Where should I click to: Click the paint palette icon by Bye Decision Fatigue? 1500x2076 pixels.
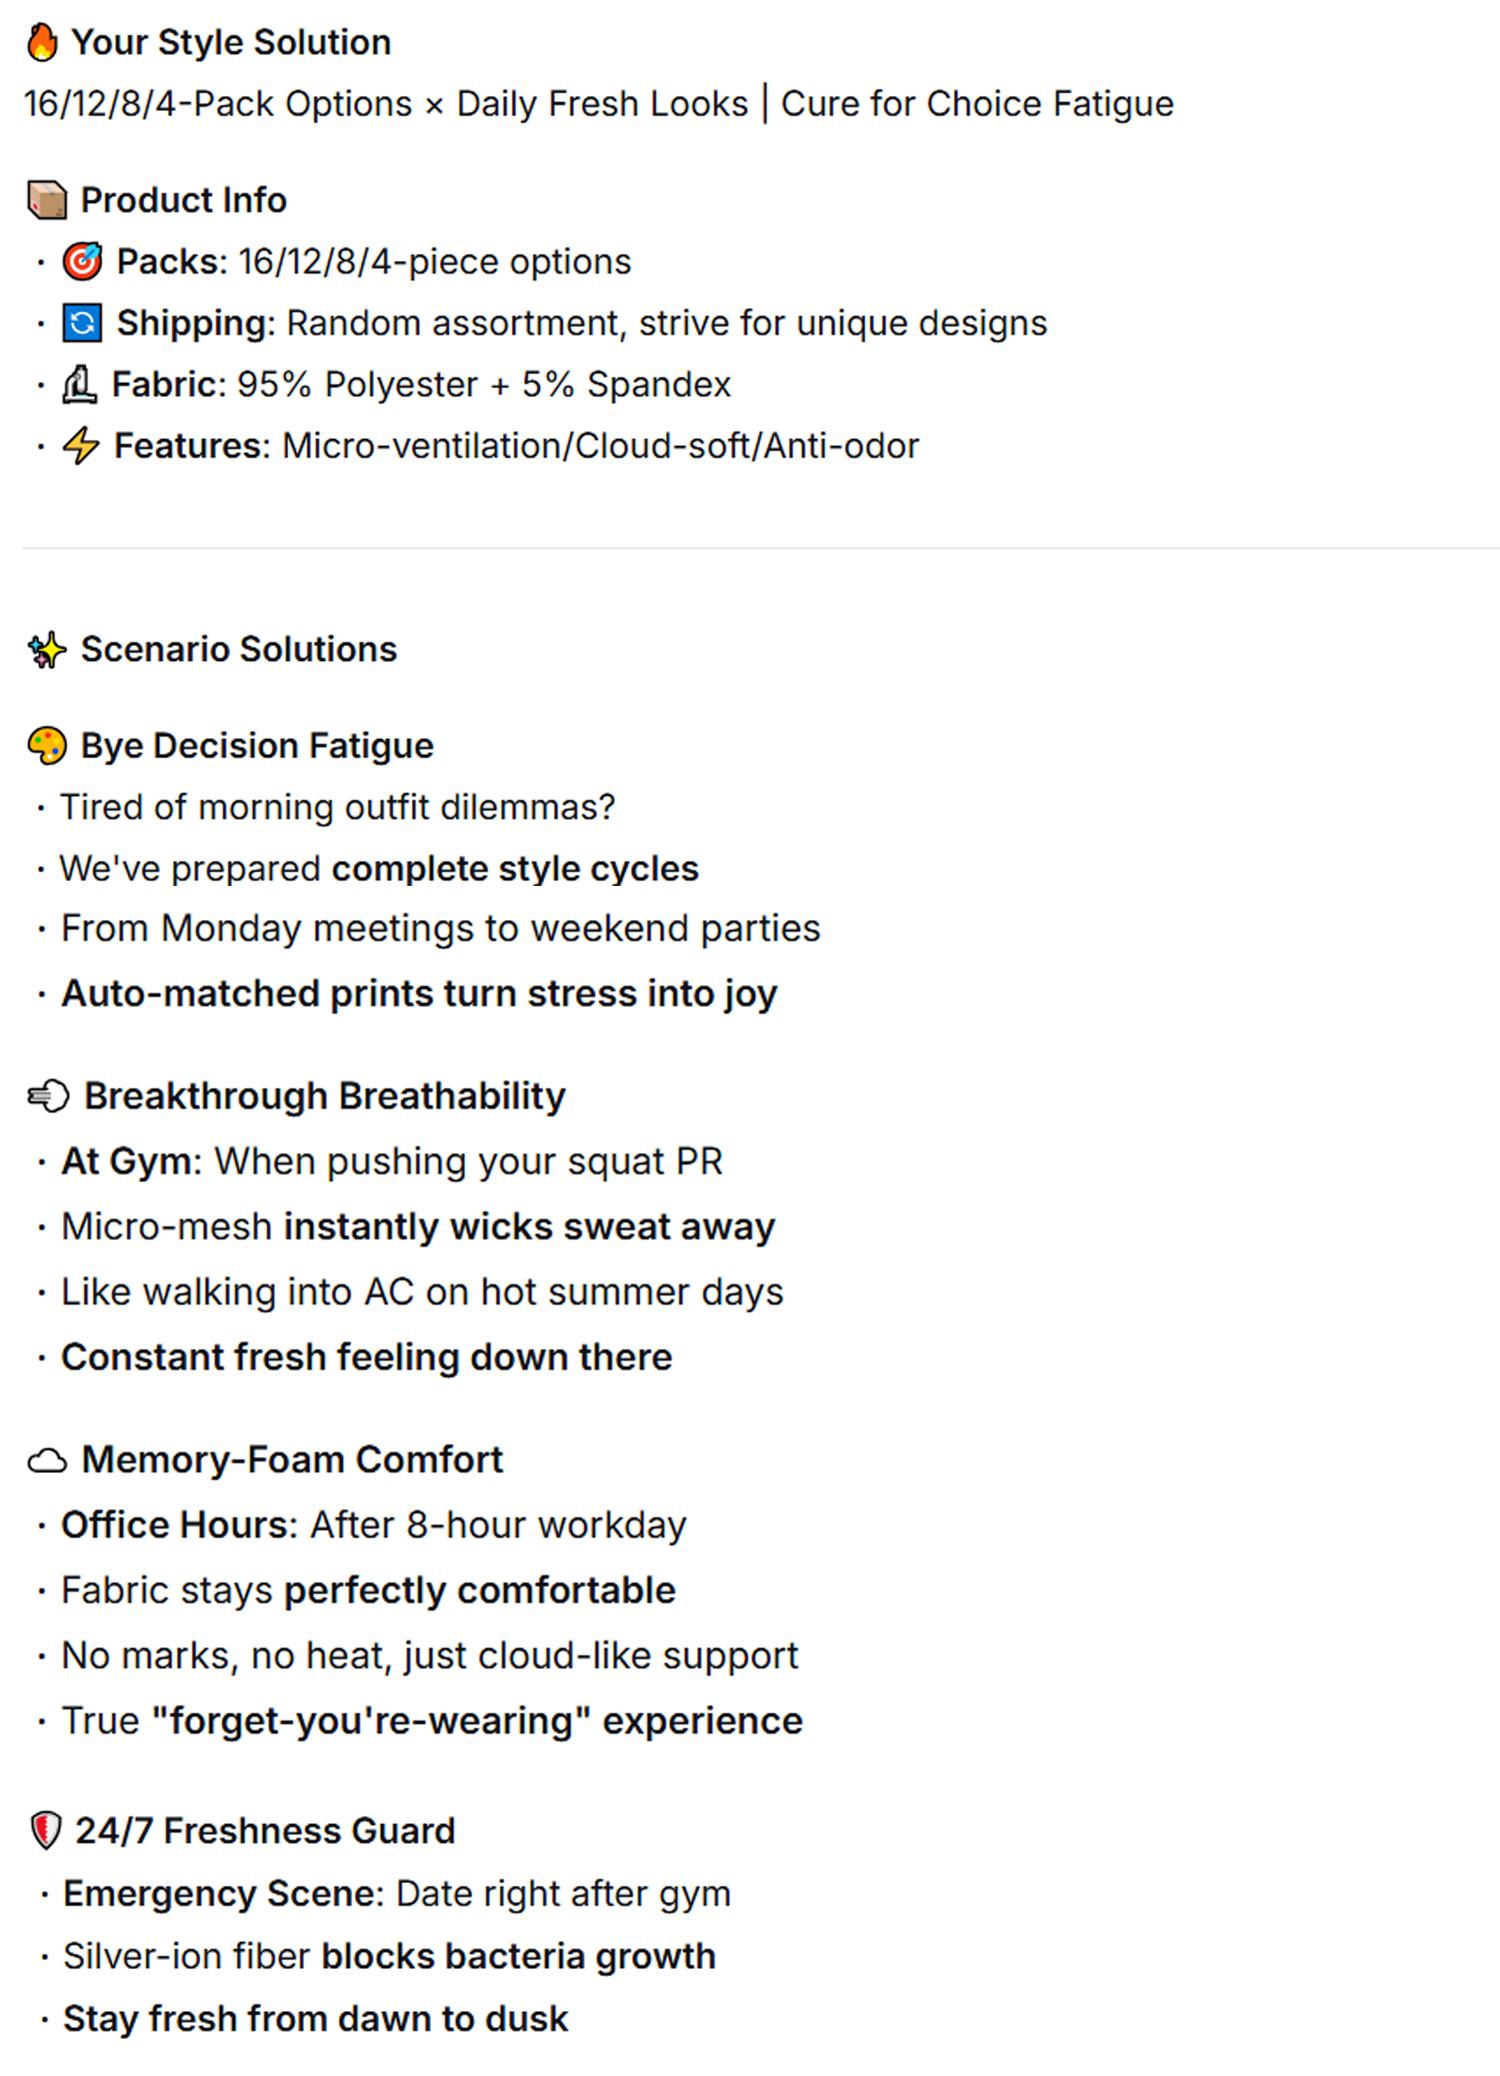[47, 746]
